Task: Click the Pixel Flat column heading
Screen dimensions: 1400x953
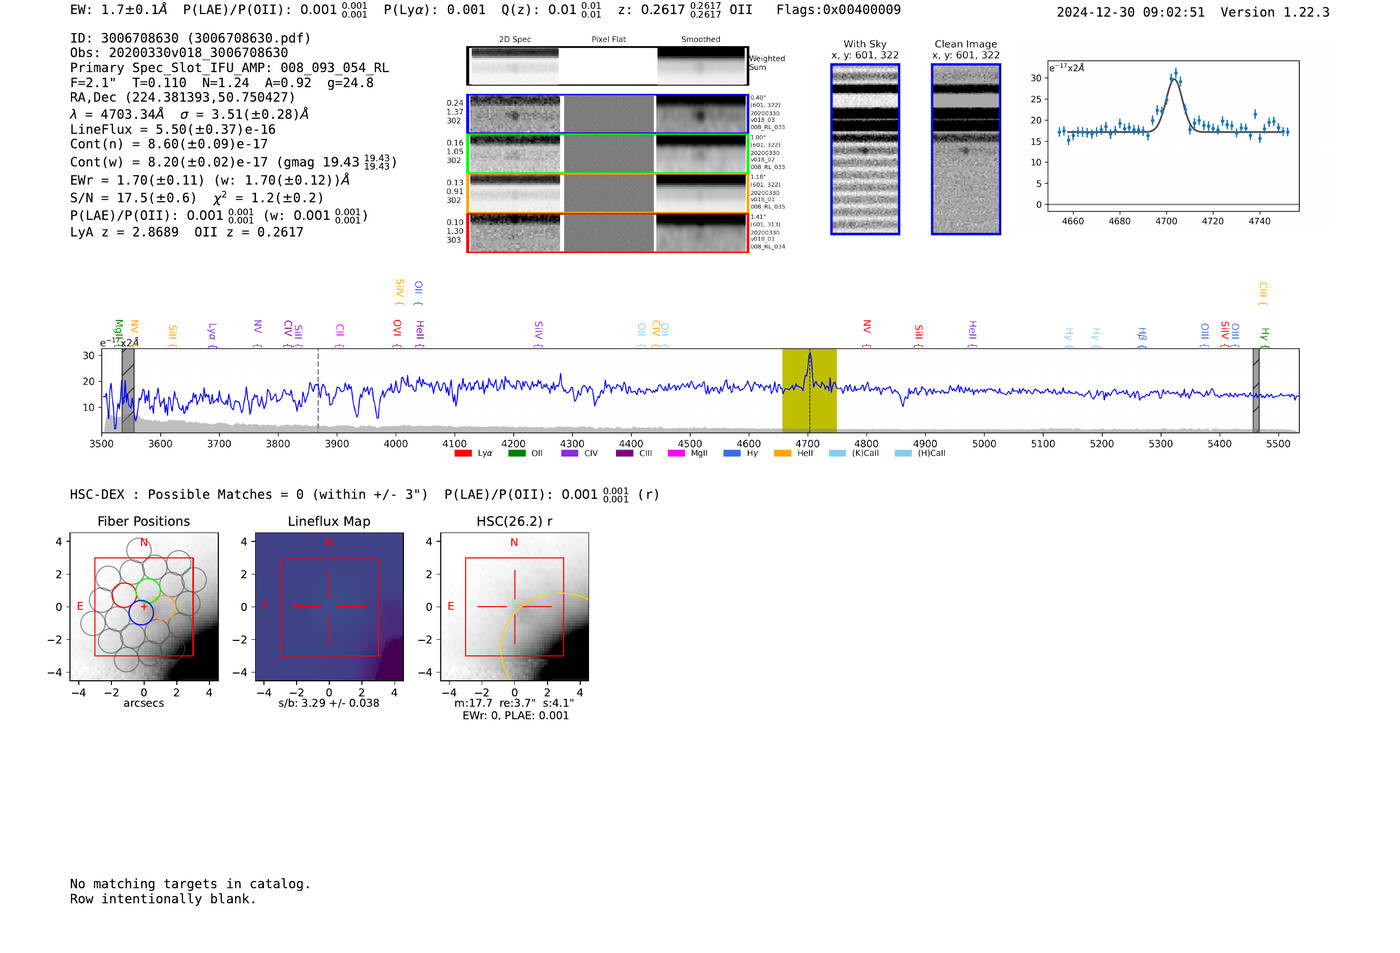Action: pos(608,40)
